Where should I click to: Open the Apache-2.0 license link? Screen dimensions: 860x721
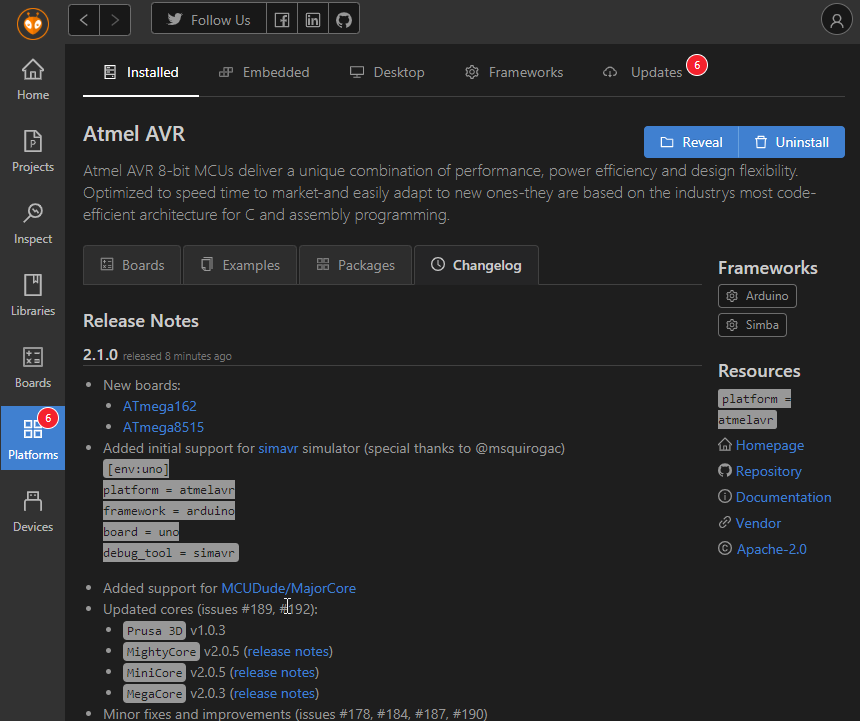771,549
